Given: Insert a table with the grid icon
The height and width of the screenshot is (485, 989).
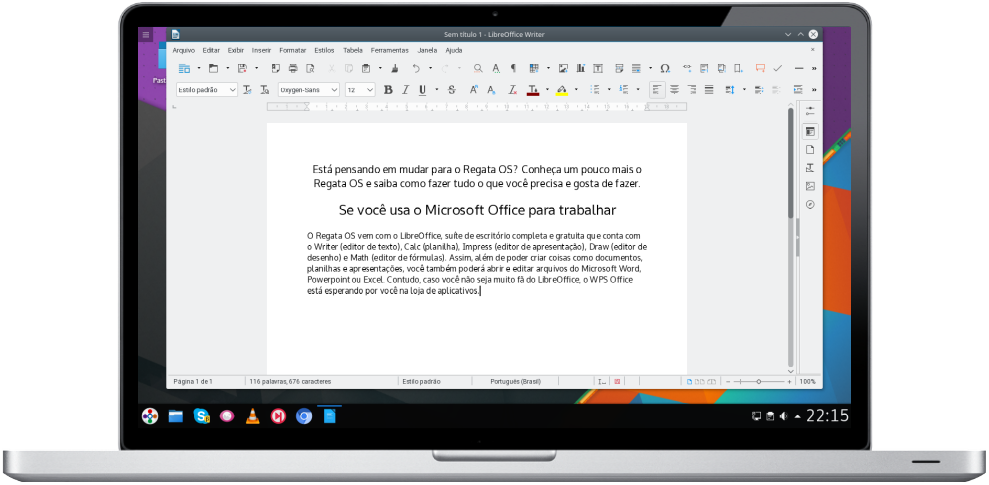Looking at the screenshot, I should pyautogui.click(x=534, y=68).
